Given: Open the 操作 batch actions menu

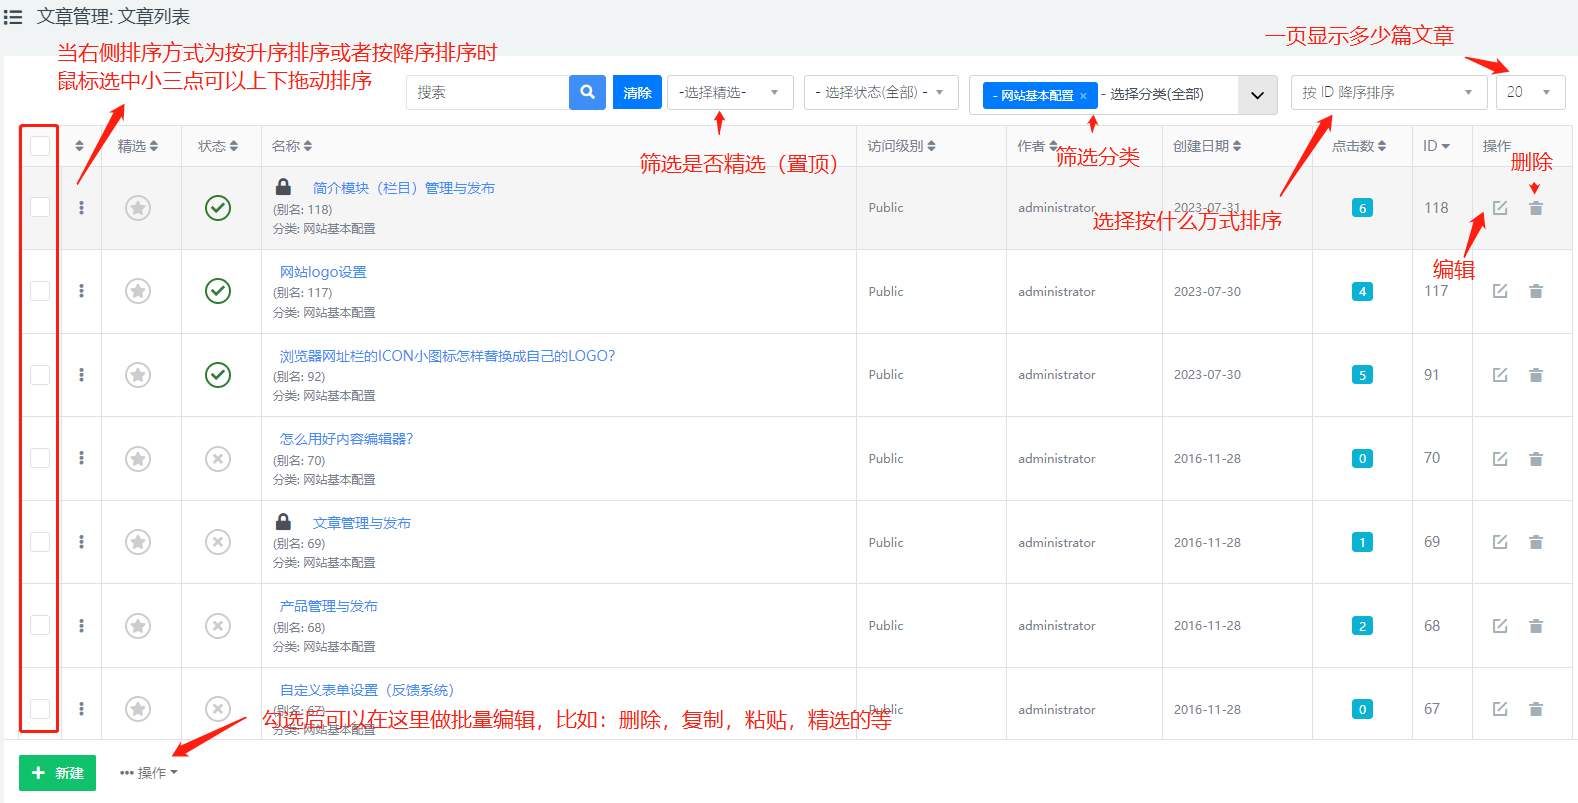Looking at the screenshot, I should (149, 773).
